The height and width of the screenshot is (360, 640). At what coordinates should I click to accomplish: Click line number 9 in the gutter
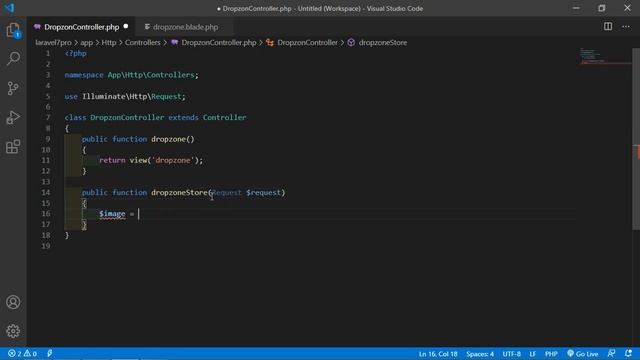48,139
